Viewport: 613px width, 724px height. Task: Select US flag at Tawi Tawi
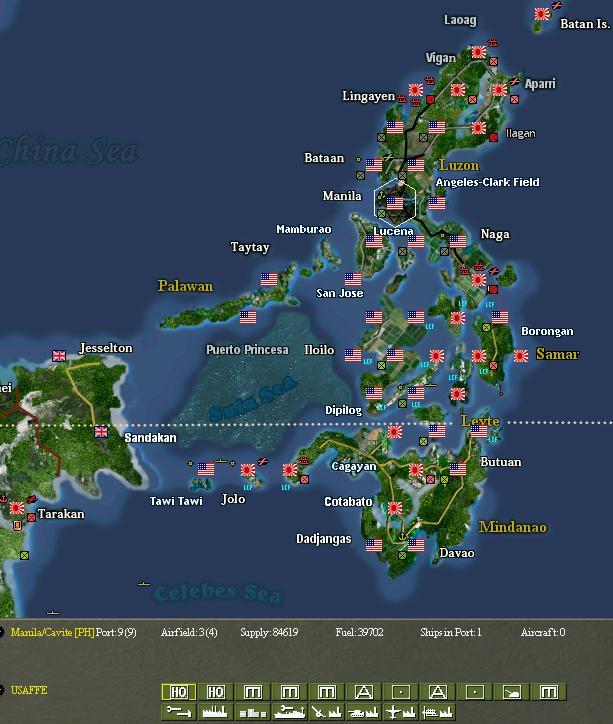pos(206,470)
